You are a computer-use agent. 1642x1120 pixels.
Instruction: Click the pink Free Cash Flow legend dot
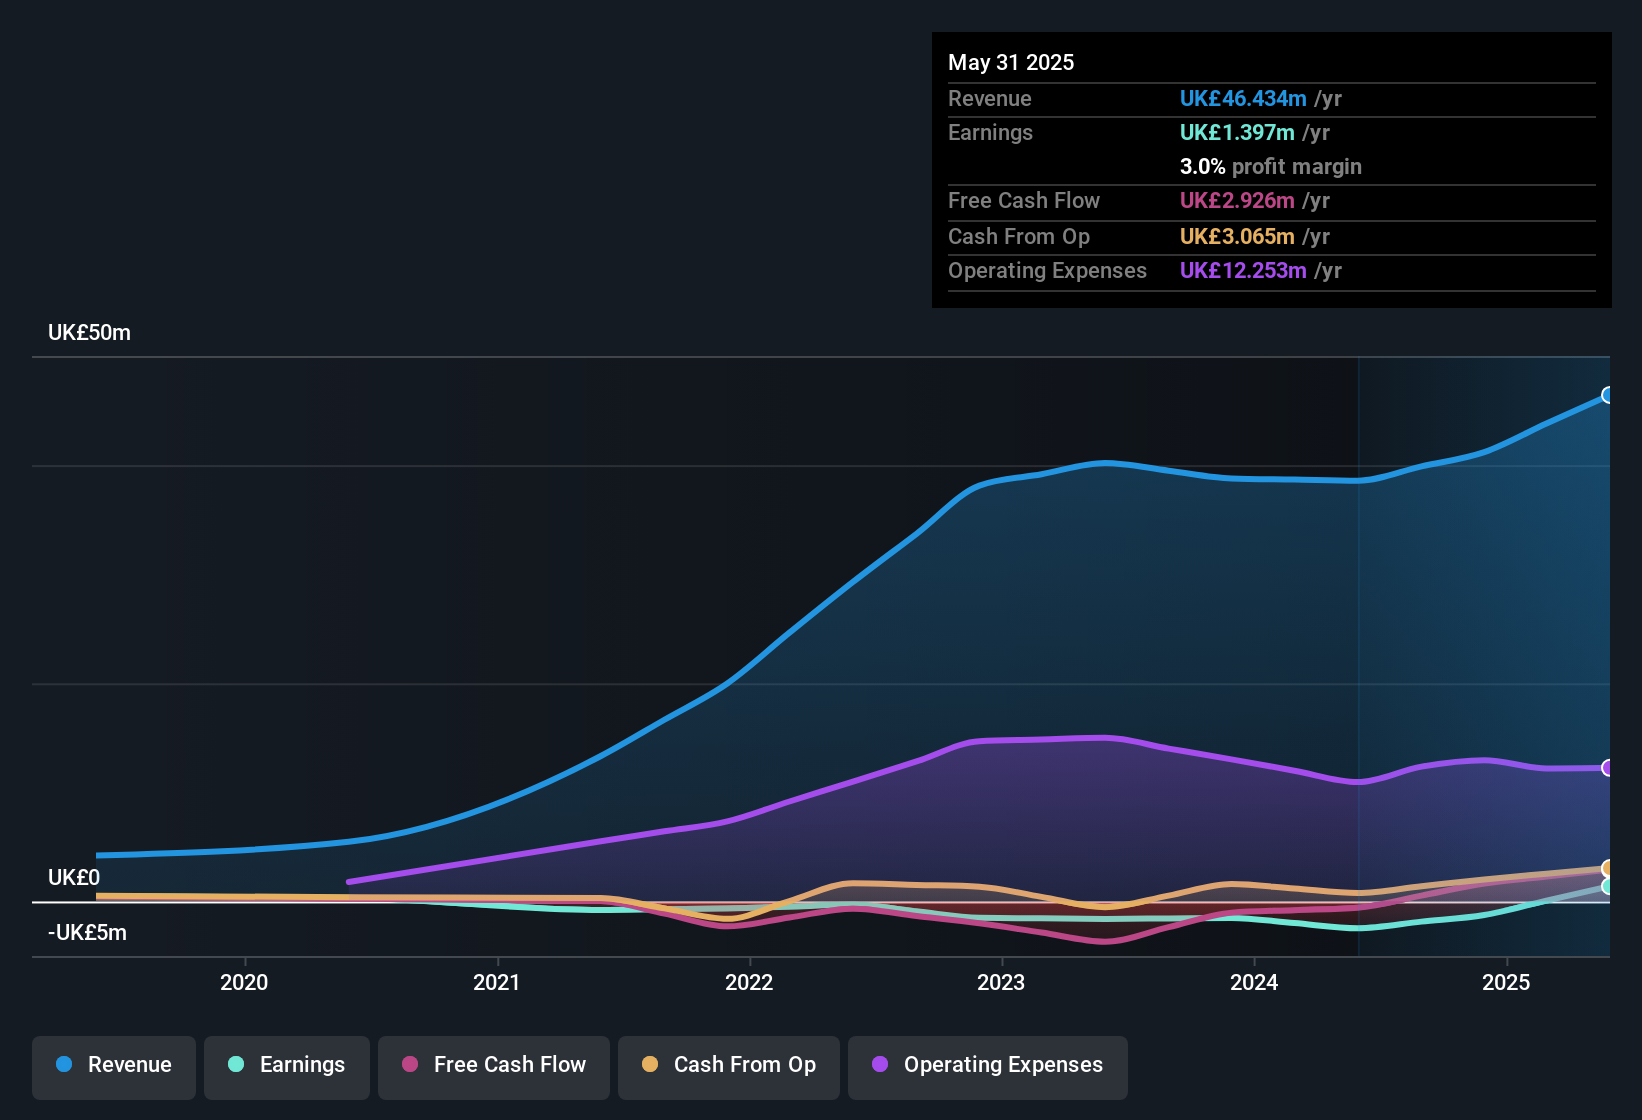point(408,1065)
